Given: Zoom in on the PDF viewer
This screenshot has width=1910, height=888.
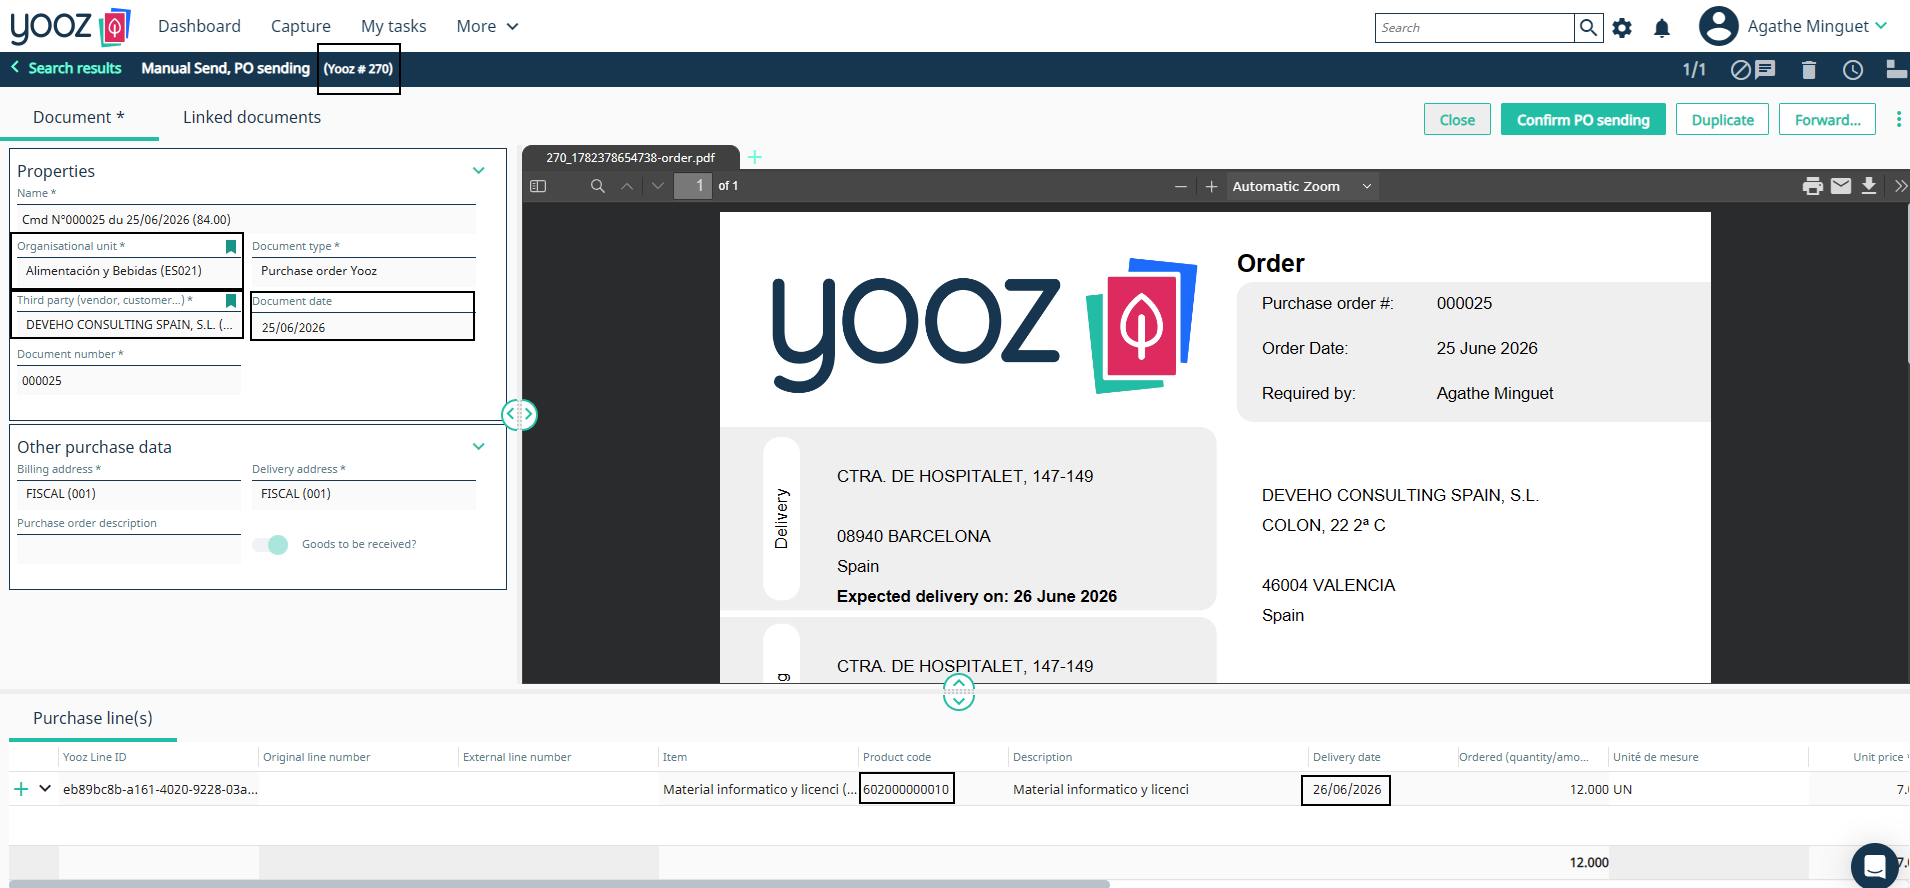Looking at the screenshot, I should tap(1211, 187).
